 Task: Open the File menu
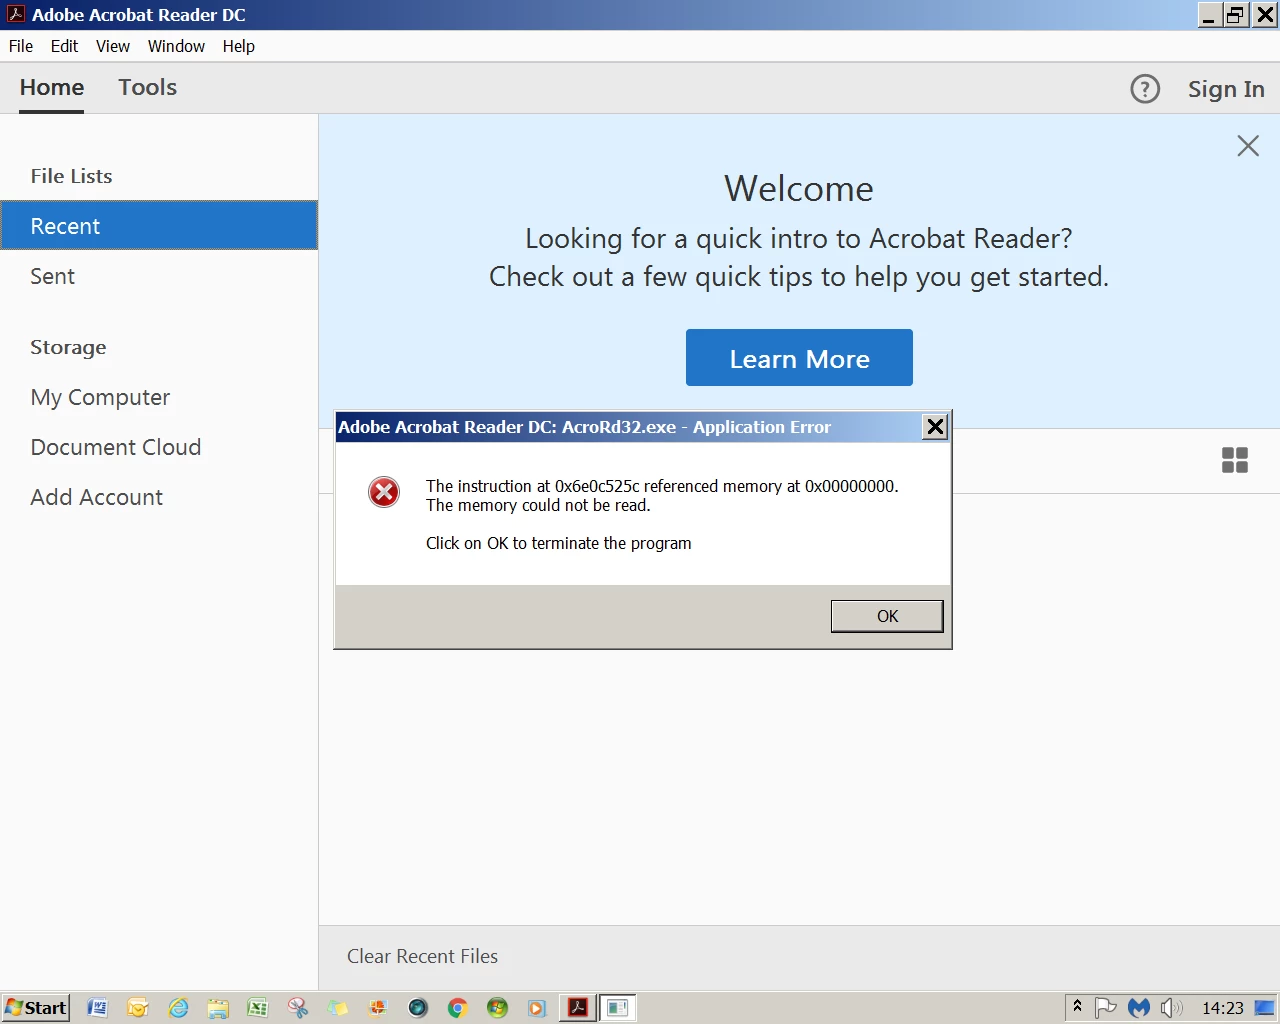(21, 46)
